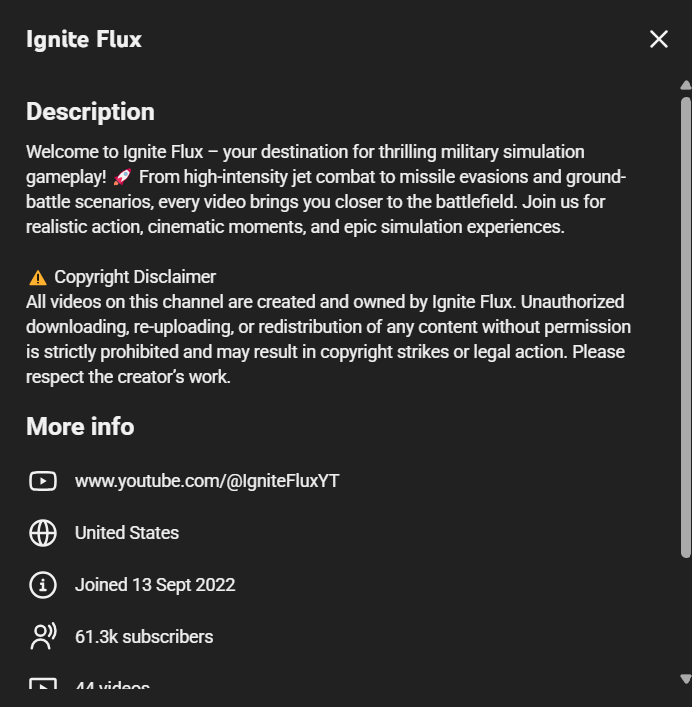
Task: Click the globe icon next to United States
Action: (x=43, y=533)
